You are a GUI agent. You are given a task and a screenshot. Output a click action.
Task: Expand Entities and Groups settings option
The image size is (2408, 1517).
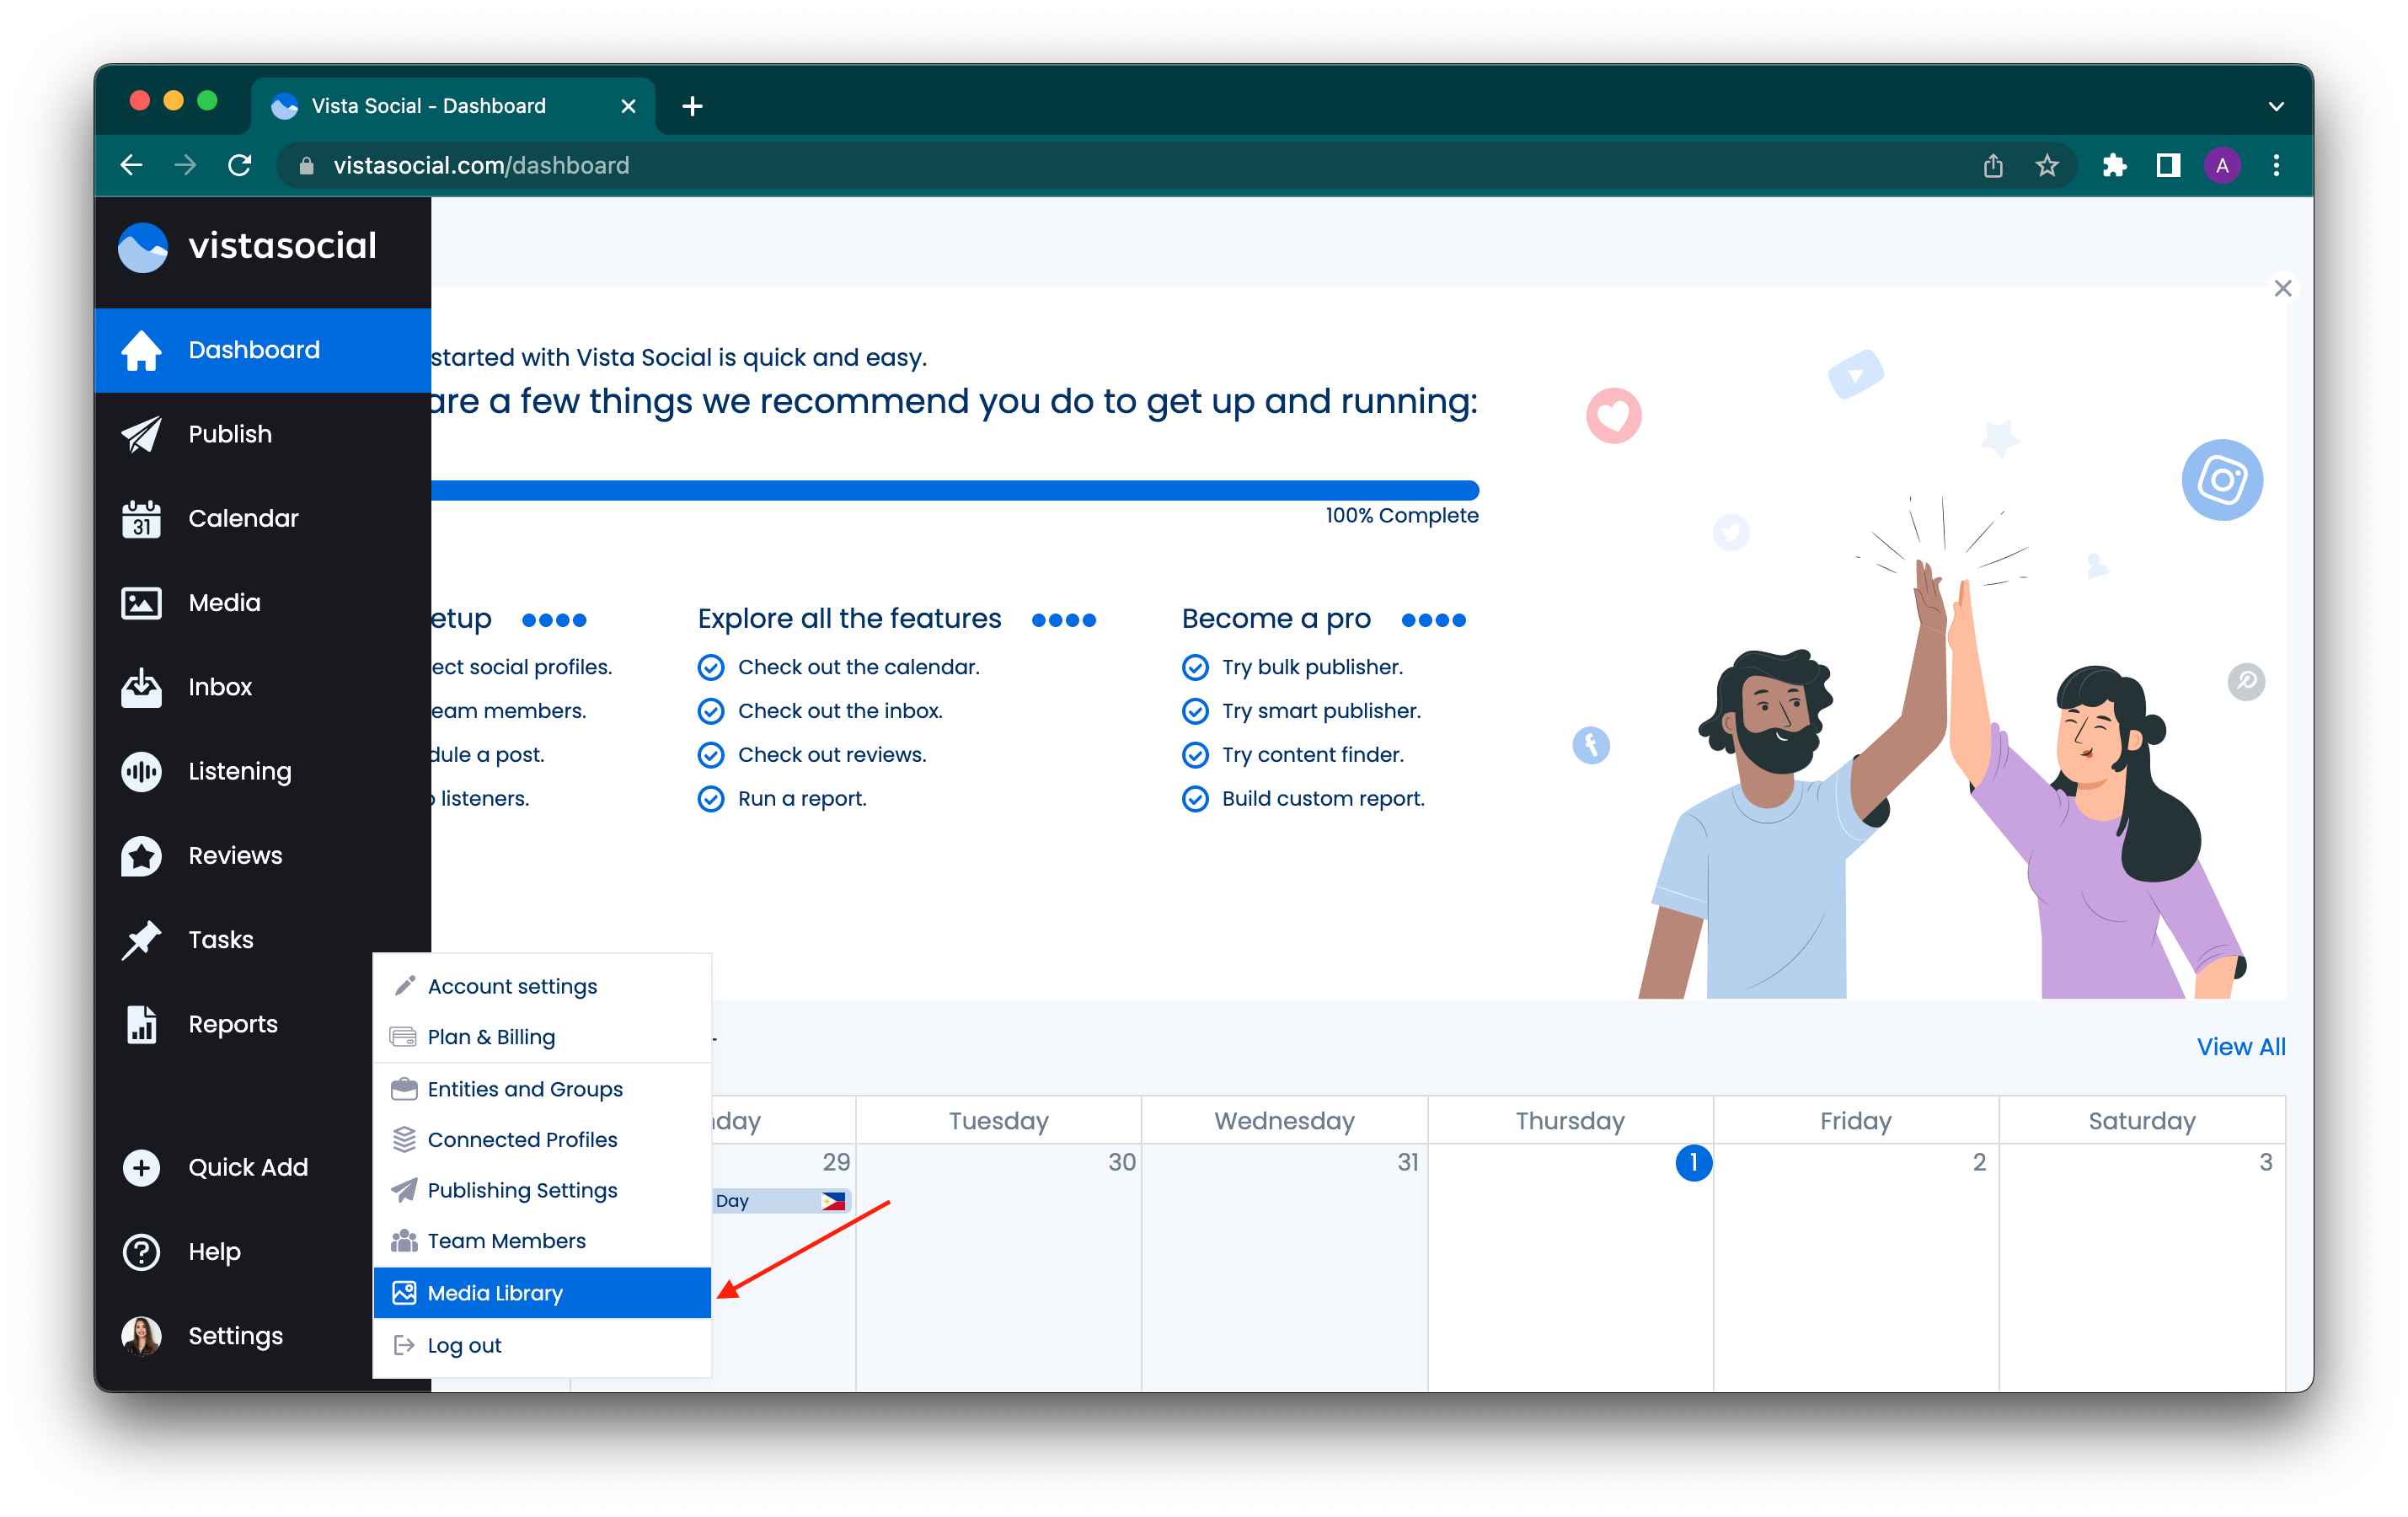(526, 1087)
